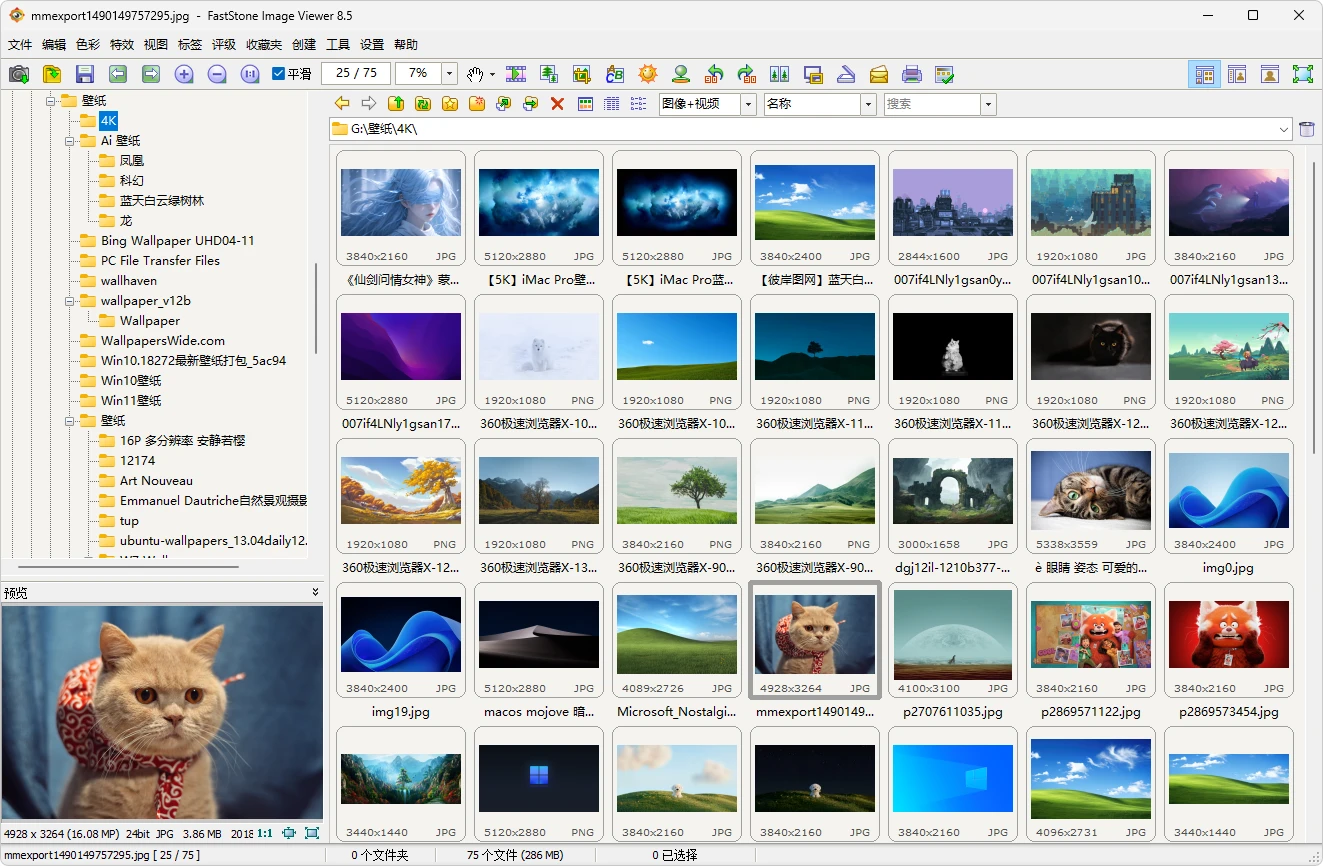
Task: Collapse the Ai 壁纸 tree node
Action: 70,141
